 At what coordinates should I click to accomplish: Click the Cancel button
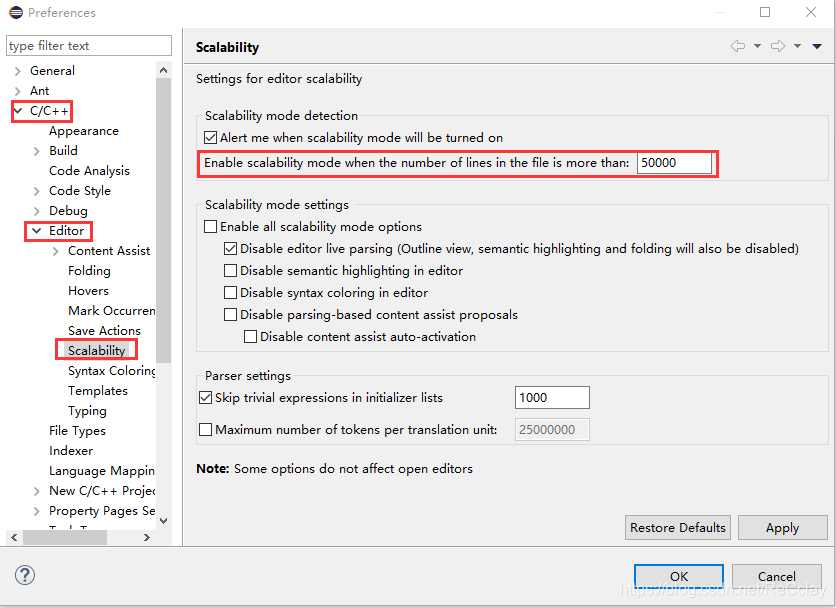coord(777,577)
